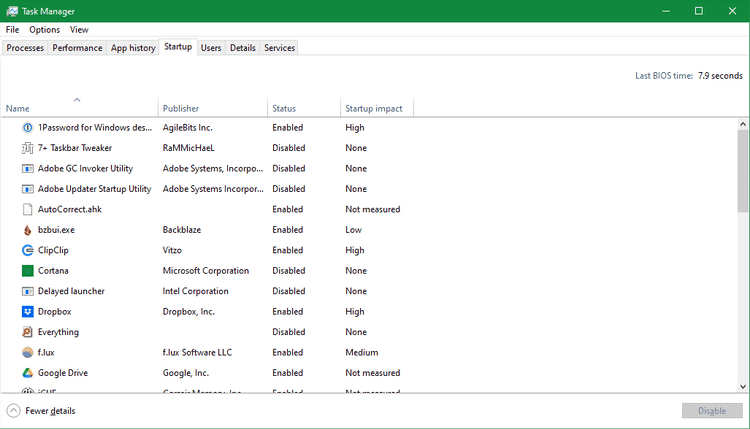Select the 7+ Taskbar Tweaker name

coord(75,148)
